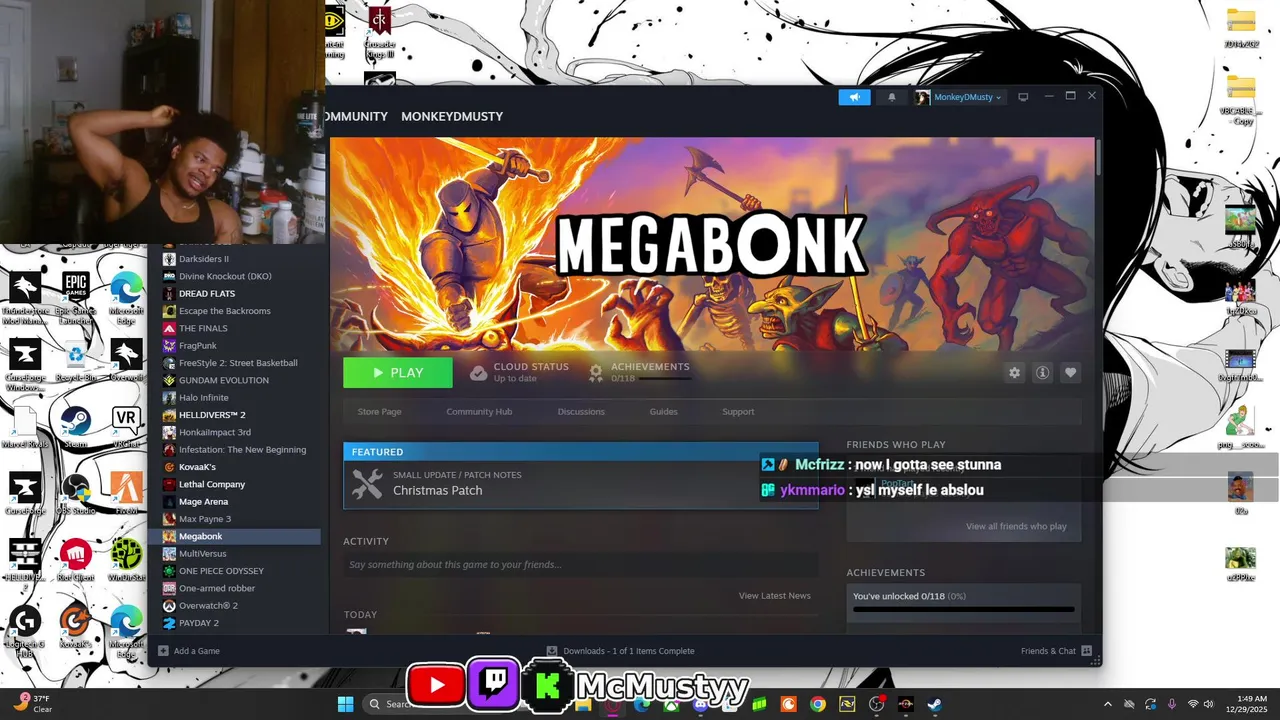Viewport: 1280px width, 720px height.
Task: Open Google Chrome from the taskbar
Action: click(x=818, y=704)
